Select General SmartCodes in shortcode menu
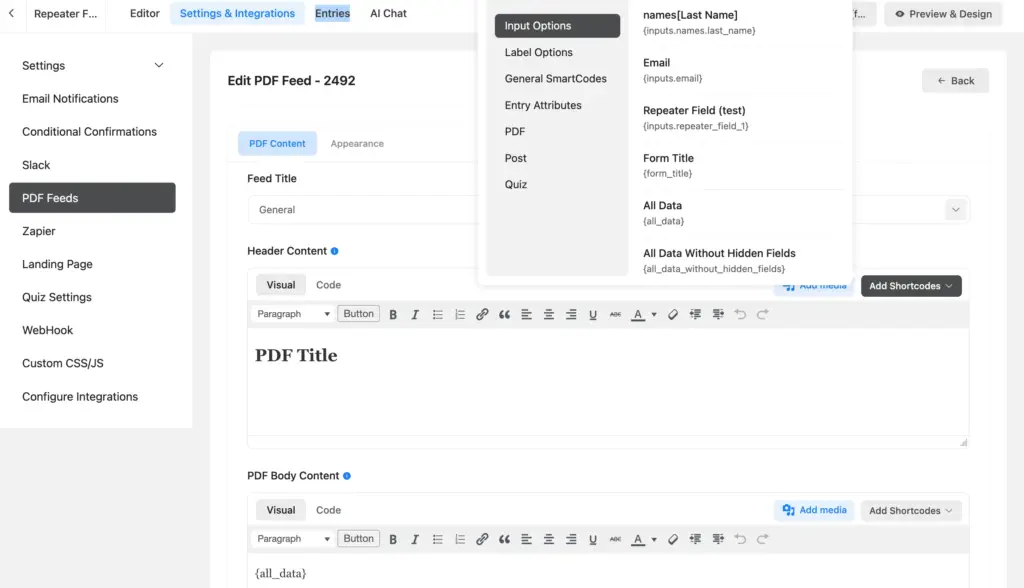This screenshot has width=1024, height=588. [557, 78]
